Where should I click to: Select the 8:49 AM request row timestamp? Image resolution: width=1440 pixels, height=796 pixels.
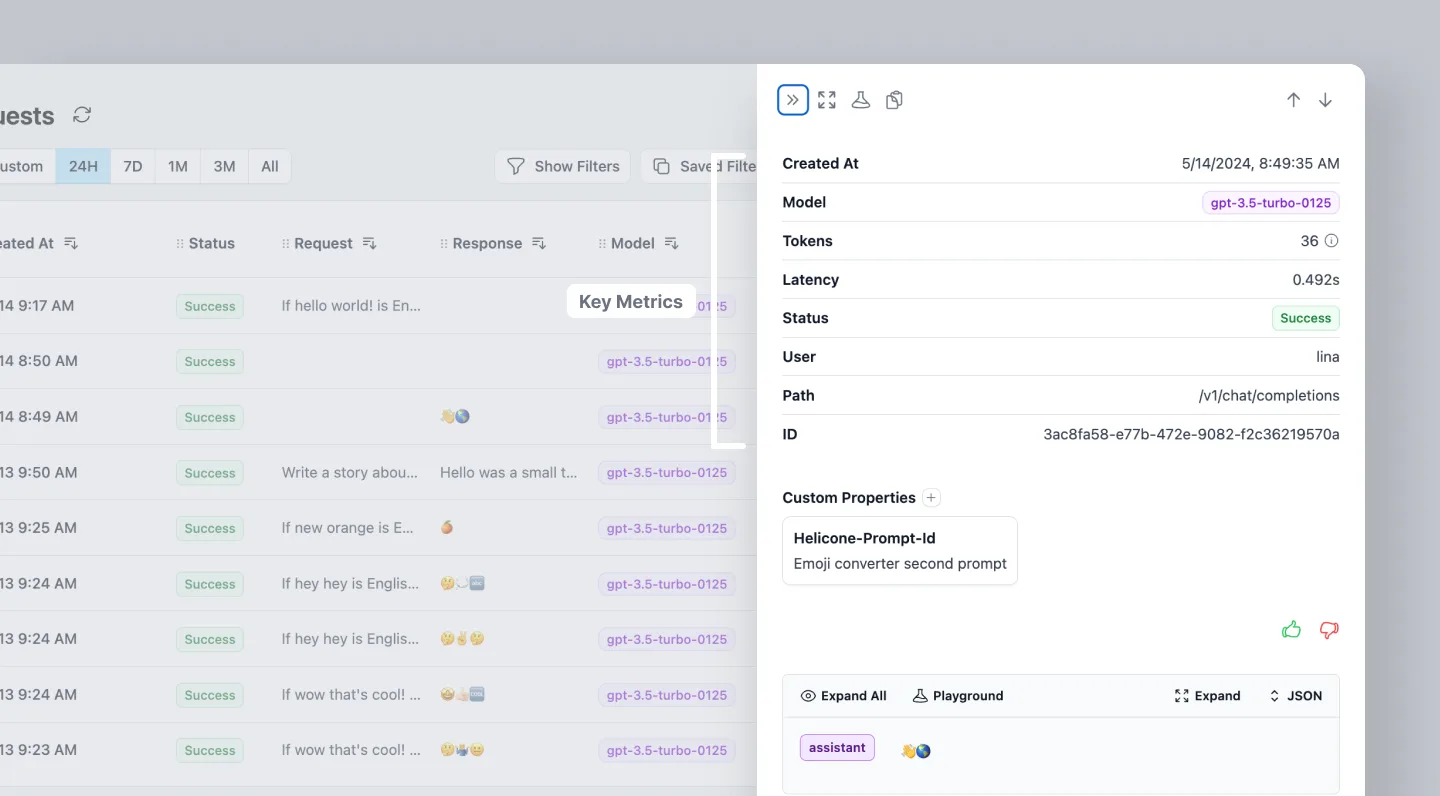click(x=39, y=417)
